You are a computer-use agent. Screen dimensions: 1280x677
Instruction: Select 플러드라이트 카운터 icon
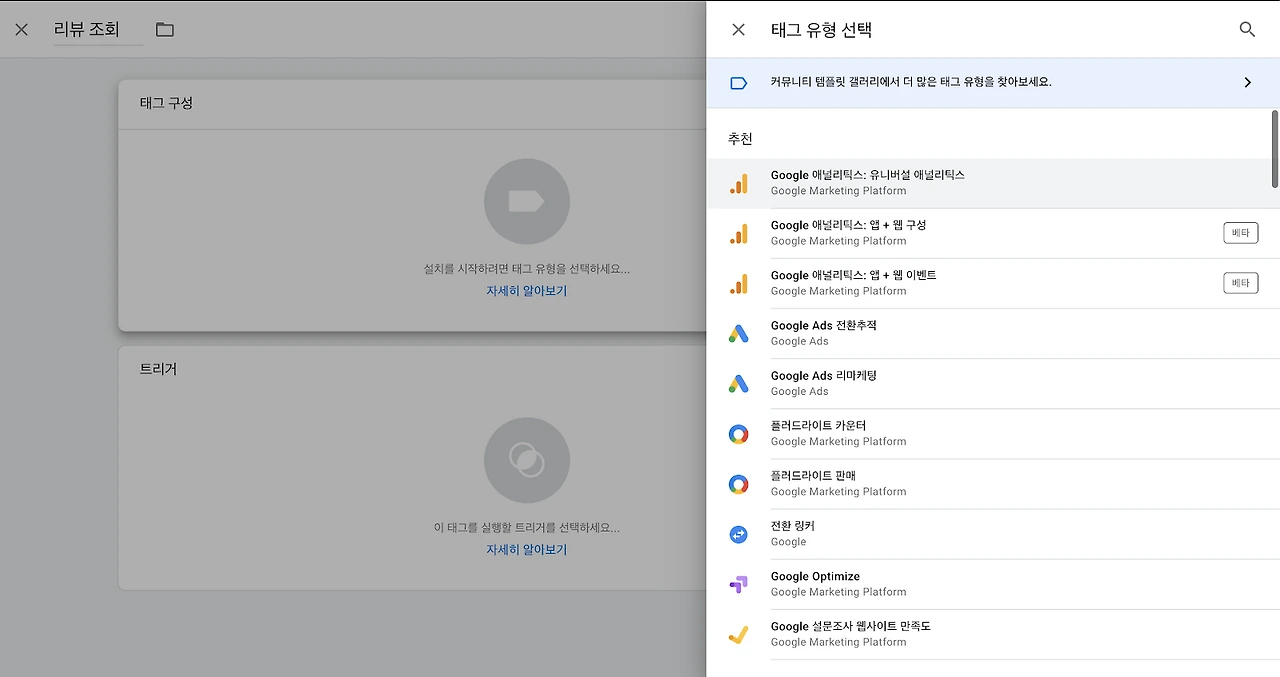tap(738, 434)
